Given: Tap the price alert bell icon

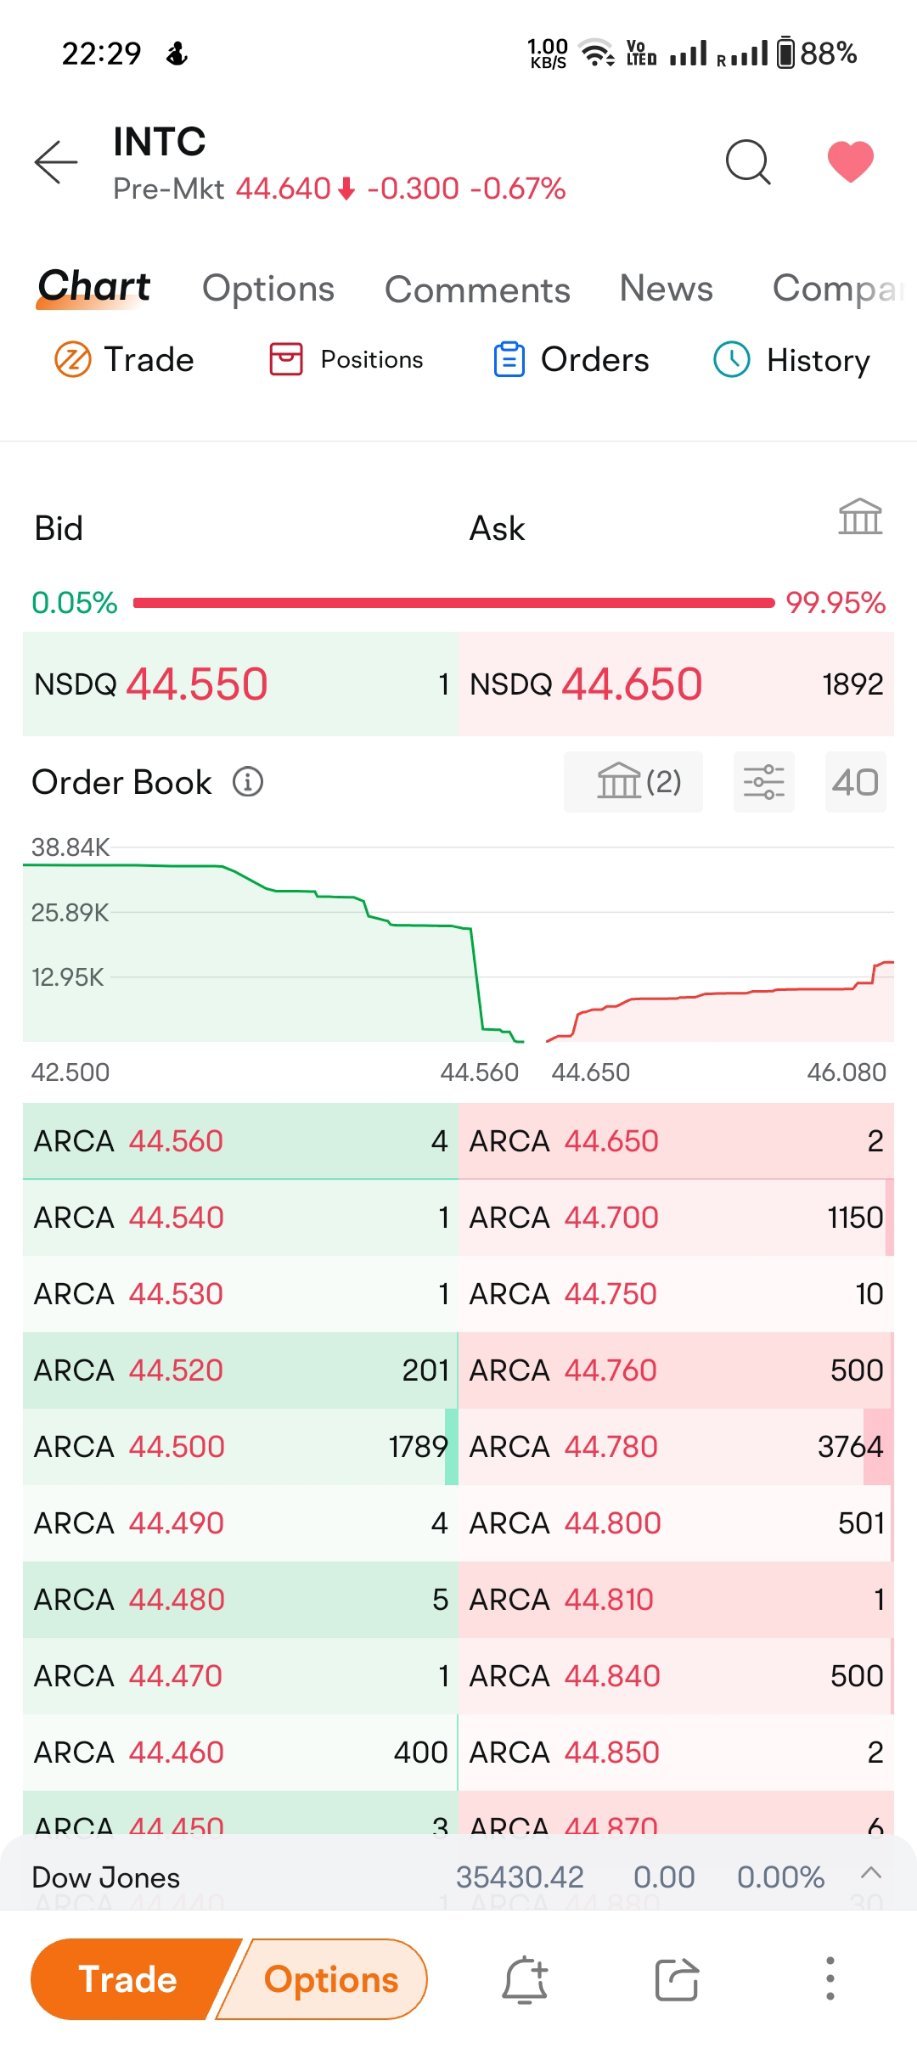Looking at the screenshot, I should coord(524,1979).
